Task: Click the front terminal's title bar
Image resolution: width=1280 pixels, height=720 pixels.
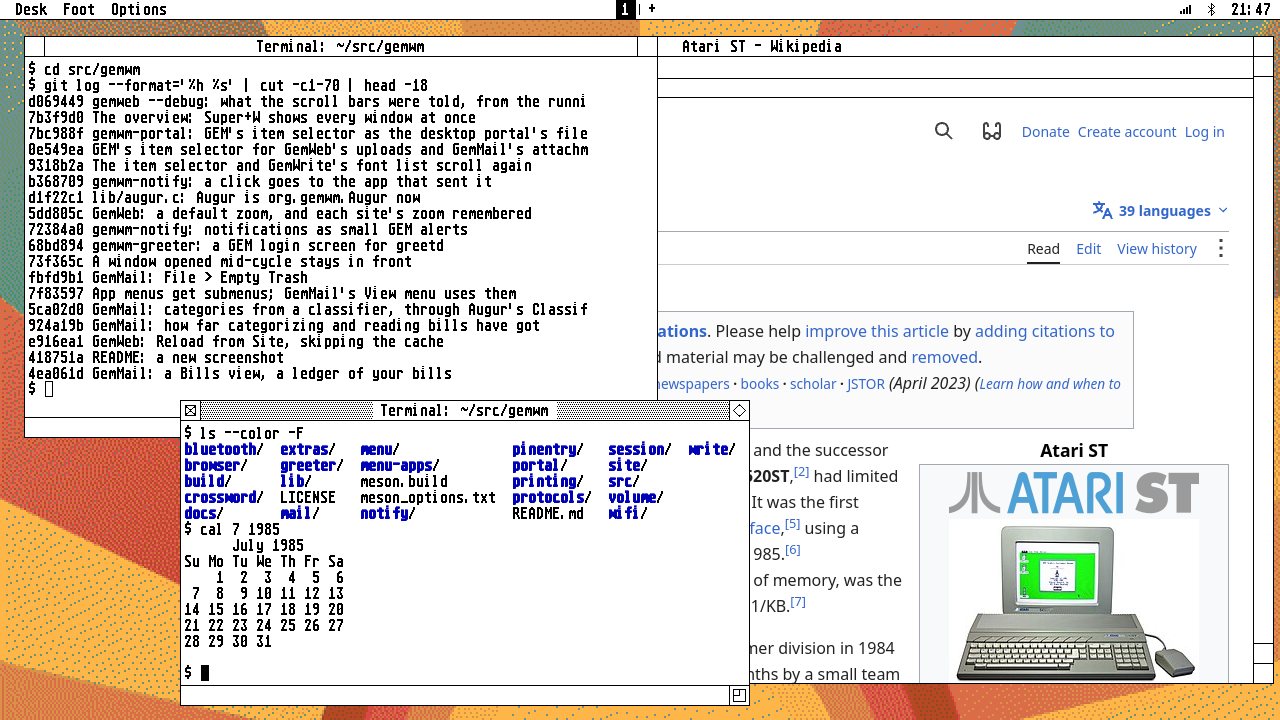Action: (x=464, y=410)
